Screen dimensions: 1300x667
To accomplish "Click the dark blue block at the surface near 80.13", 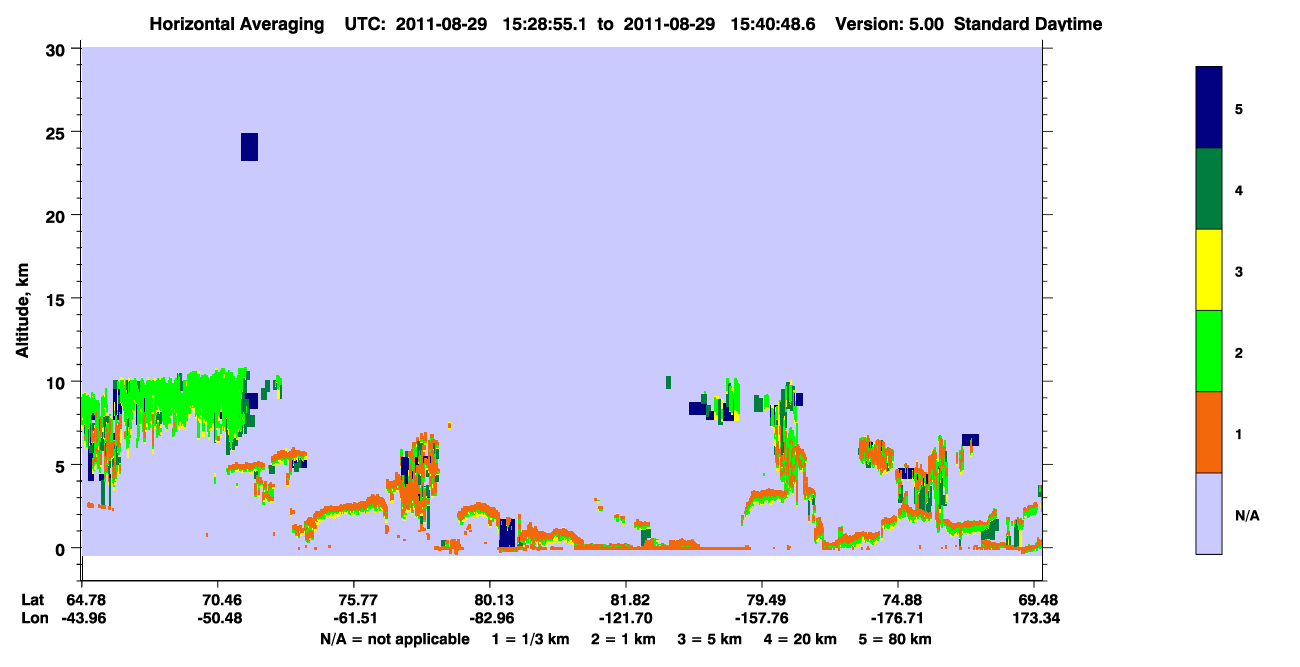I will tap(507, 532).
